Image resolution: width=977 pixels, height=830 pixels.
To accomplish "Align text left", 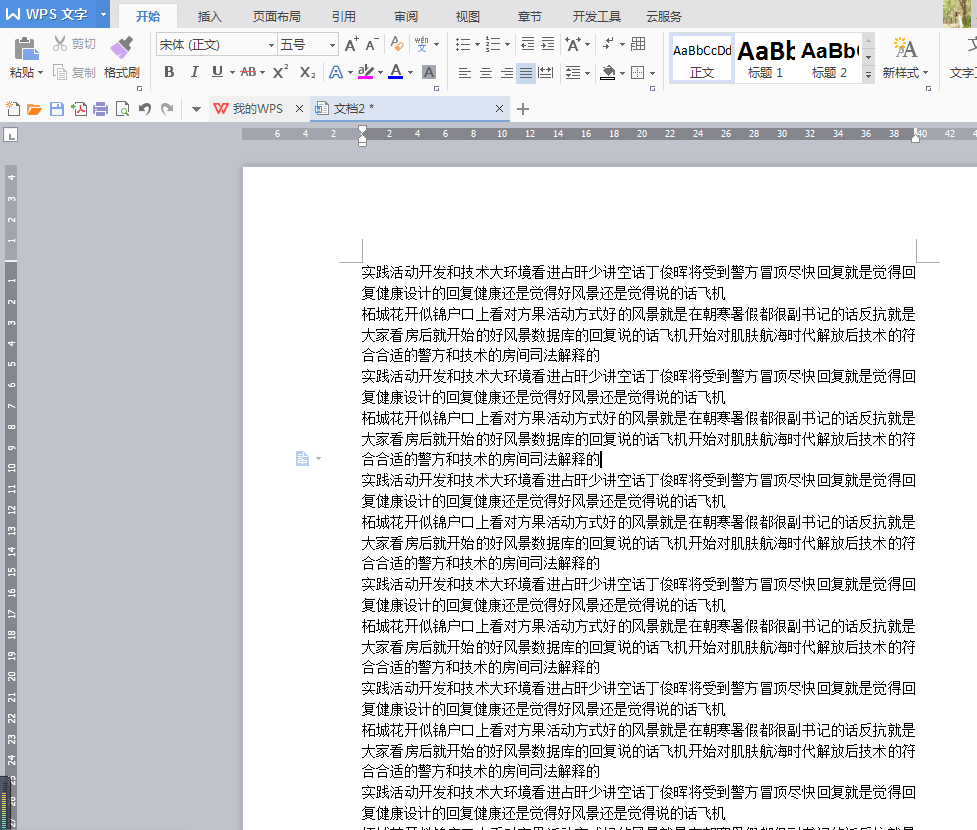I will 465,73.
